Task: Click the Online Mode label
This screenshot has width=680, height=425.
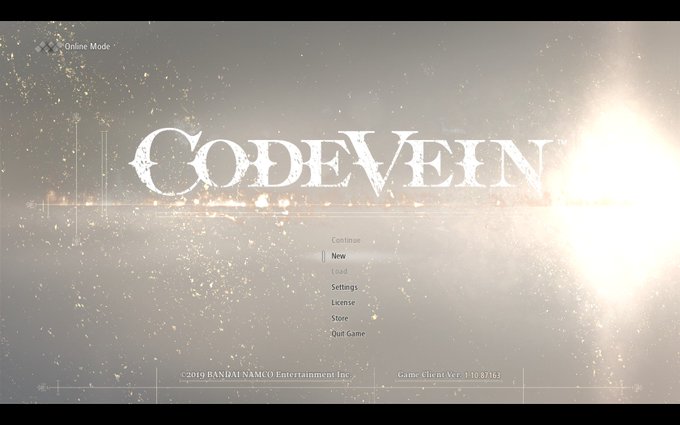Action: coord(88,46)
